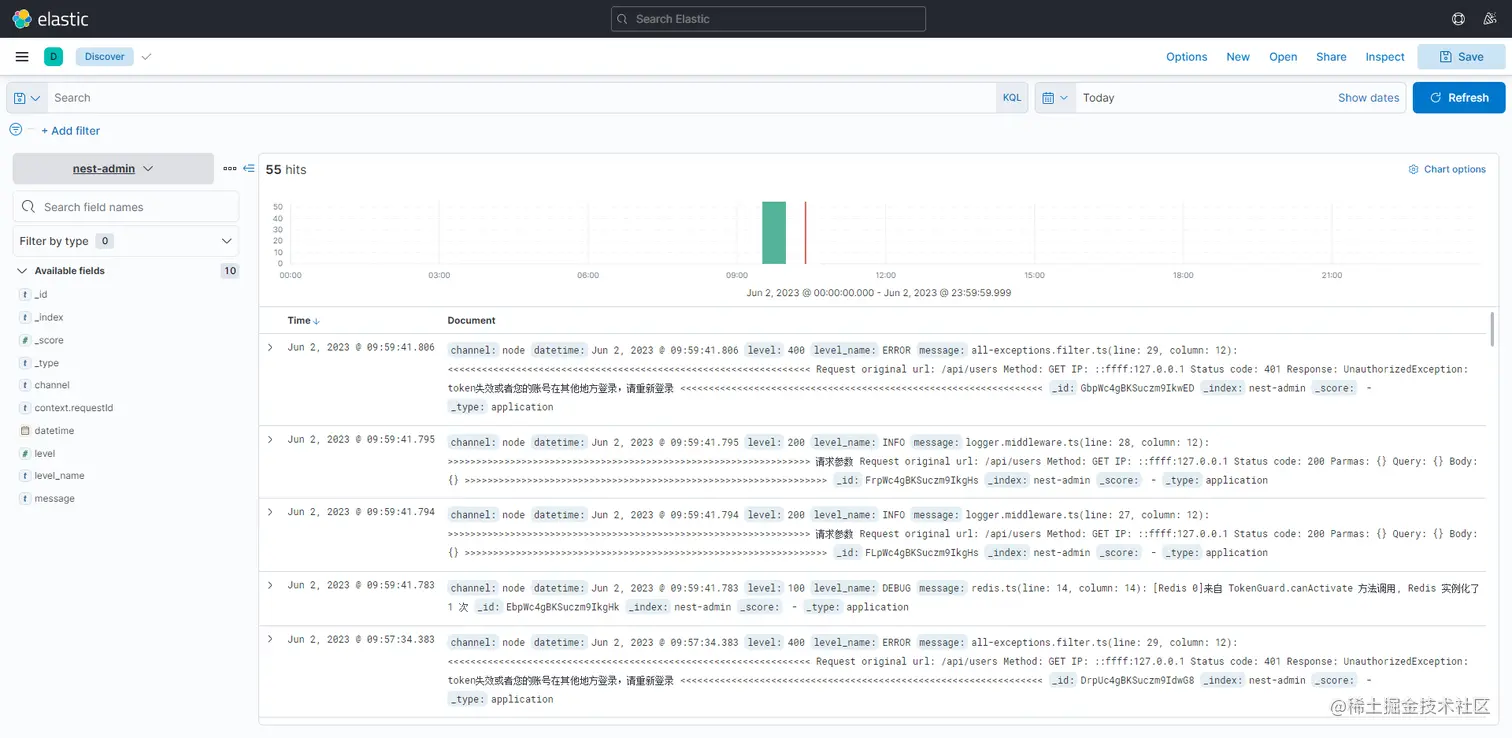
Task: Click the green D space avatar
Action: coord(53,57)
